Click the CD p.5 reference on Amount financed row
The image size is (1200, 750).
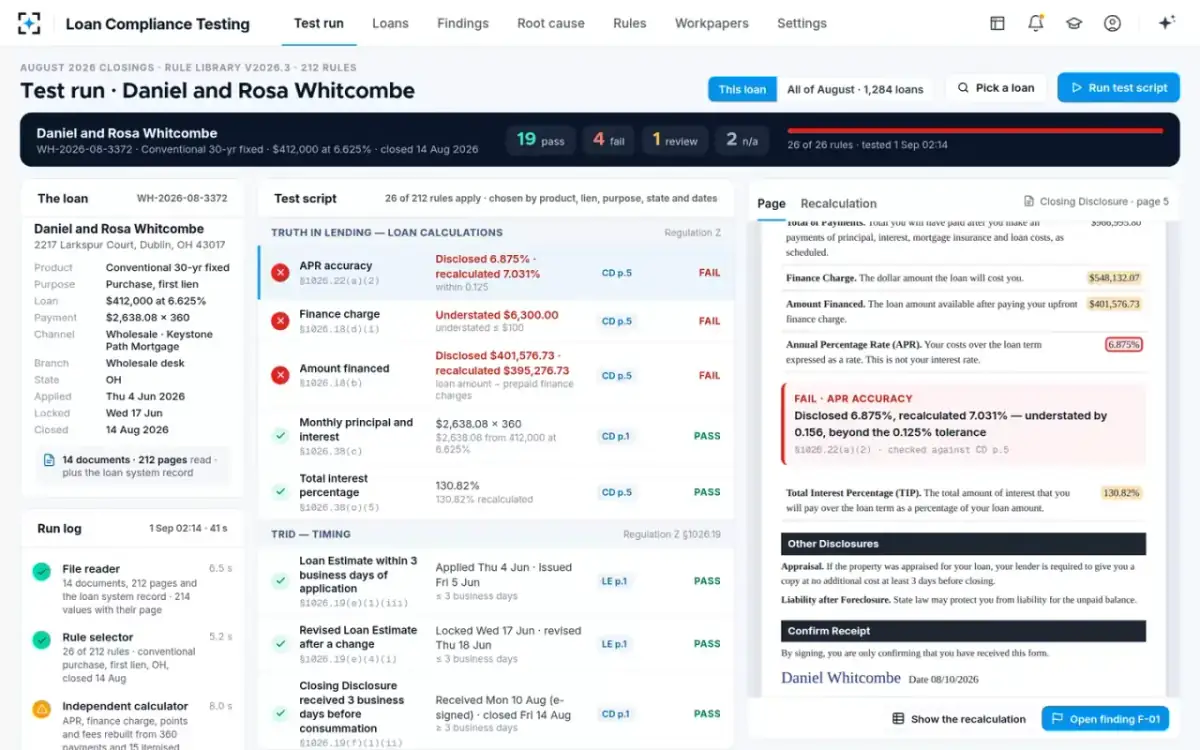pyautogui.click(x=616, y=376)
